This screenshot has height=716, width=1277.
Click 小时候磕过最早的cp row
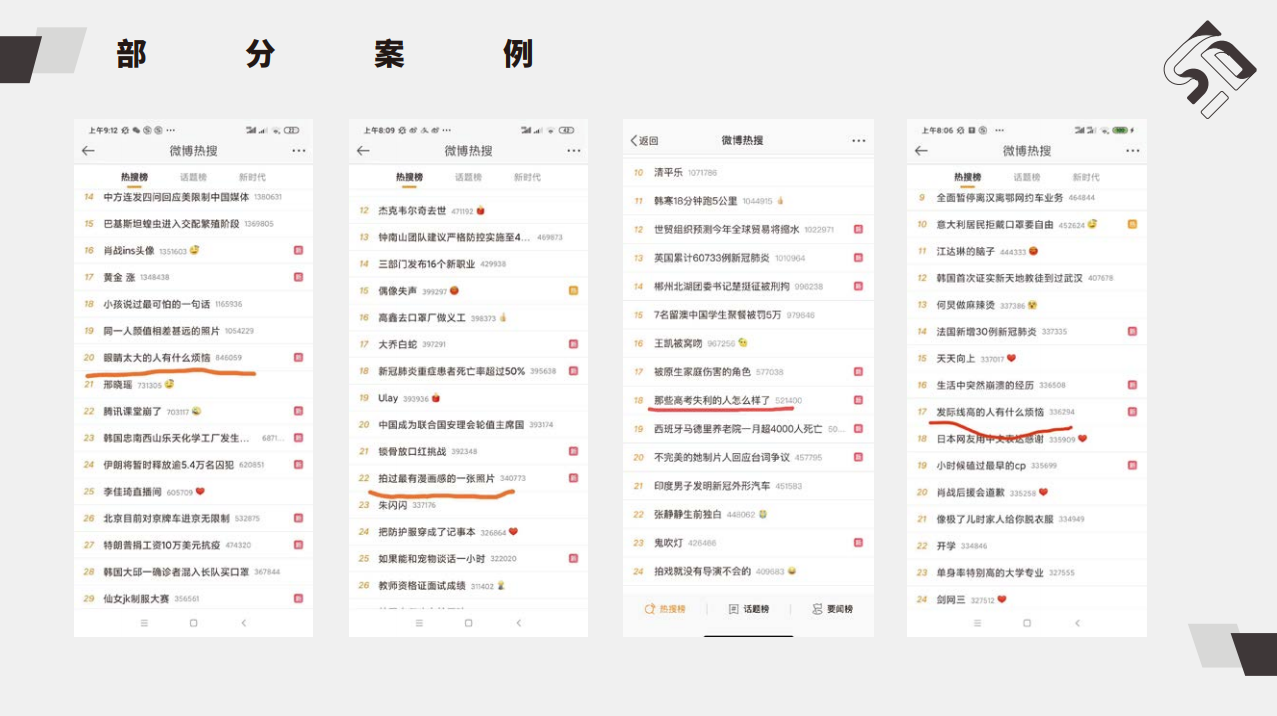1027,465
